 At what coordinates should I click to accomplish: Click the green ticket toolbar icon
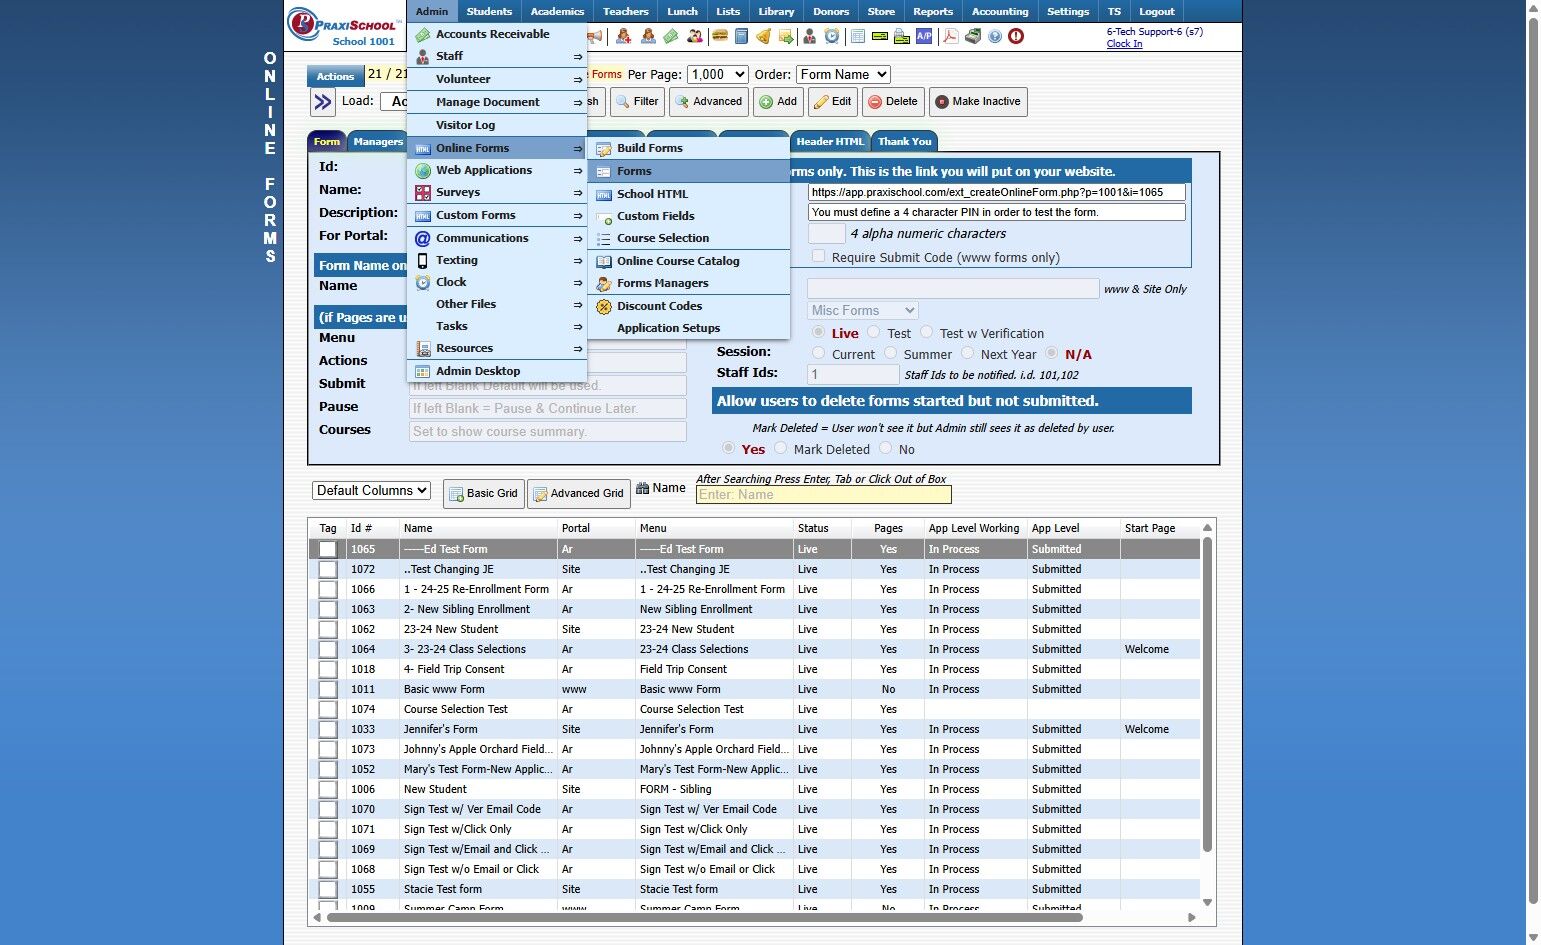[x=671, y=37]
